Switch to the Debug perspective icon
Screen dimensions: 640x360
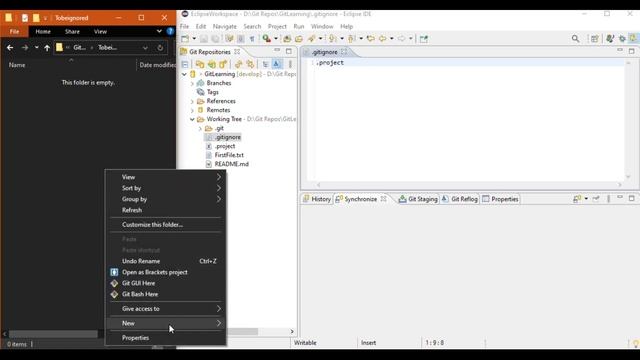(622, 39)
